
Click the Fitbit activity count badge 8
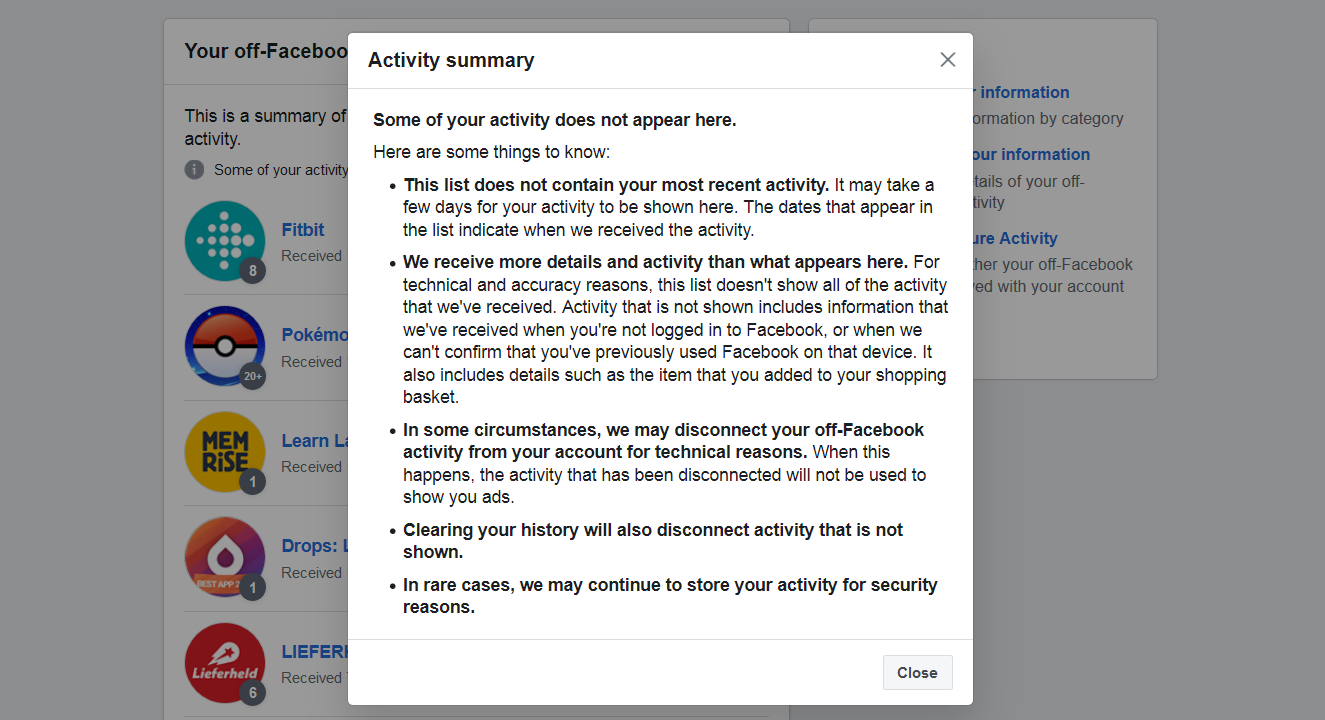tap(253, 271)
